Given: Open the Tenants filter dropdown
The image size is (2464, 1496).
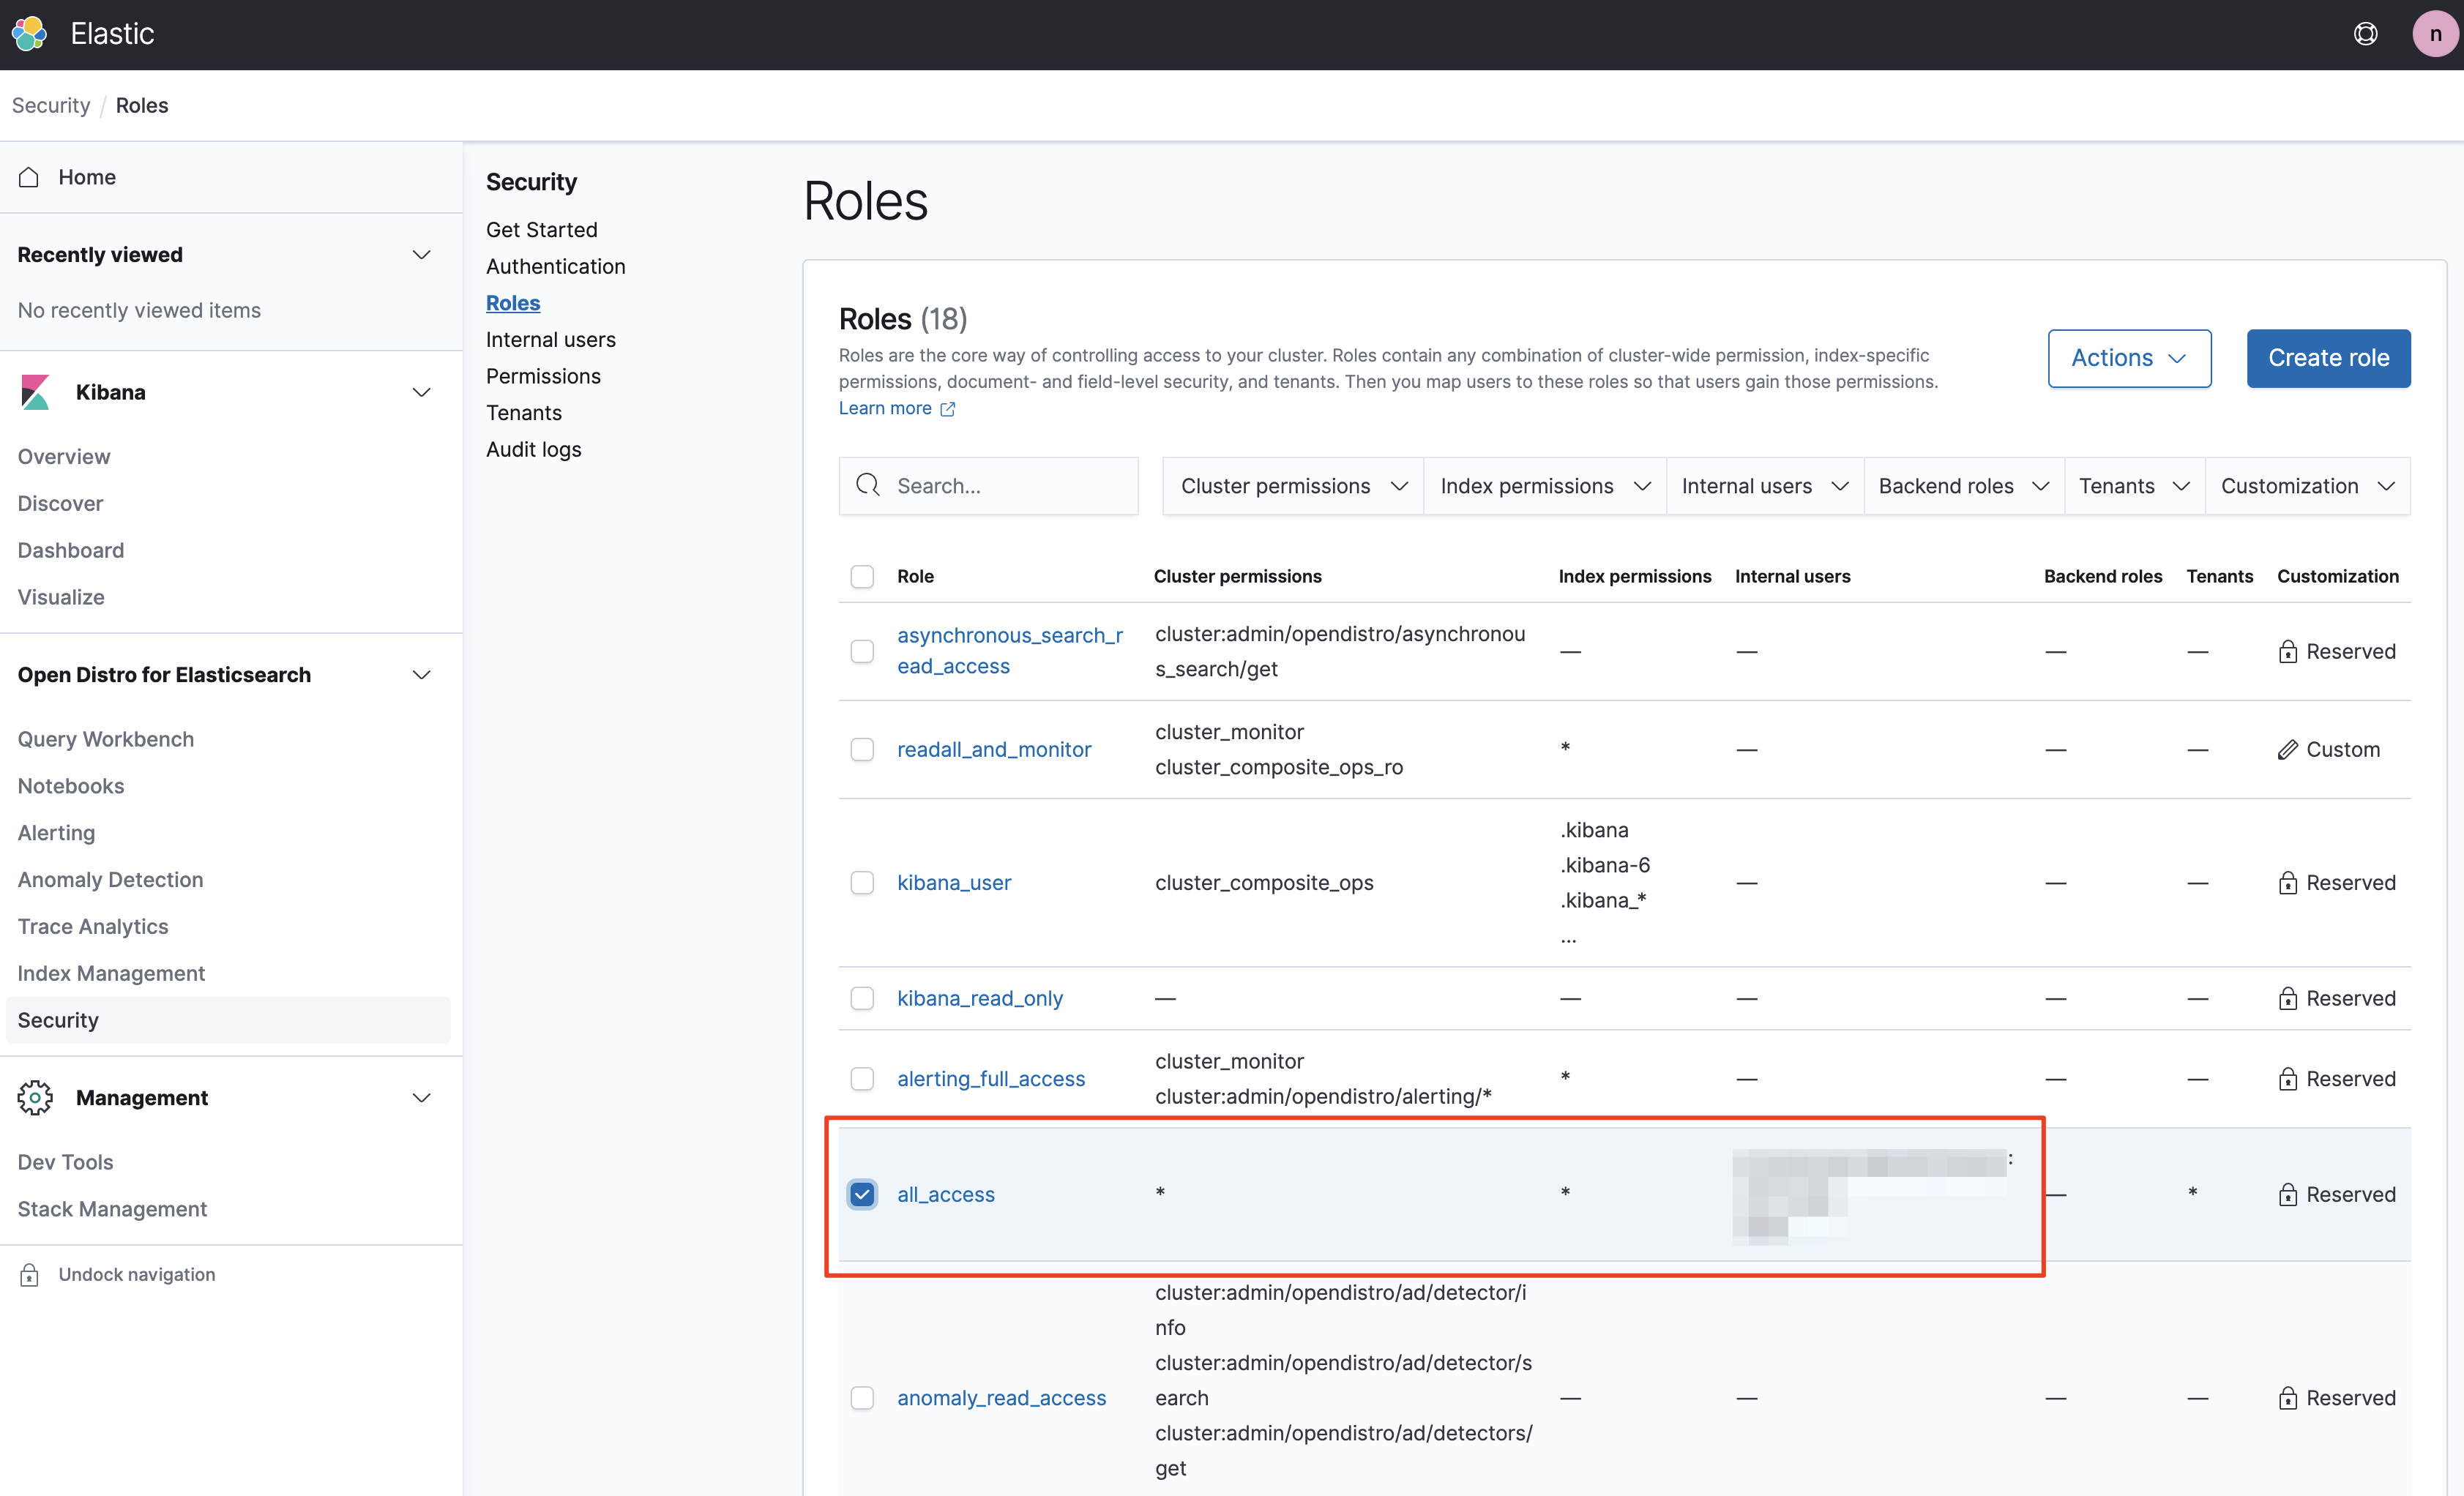Looking at the screenshot, I should tap(2134, 486).
